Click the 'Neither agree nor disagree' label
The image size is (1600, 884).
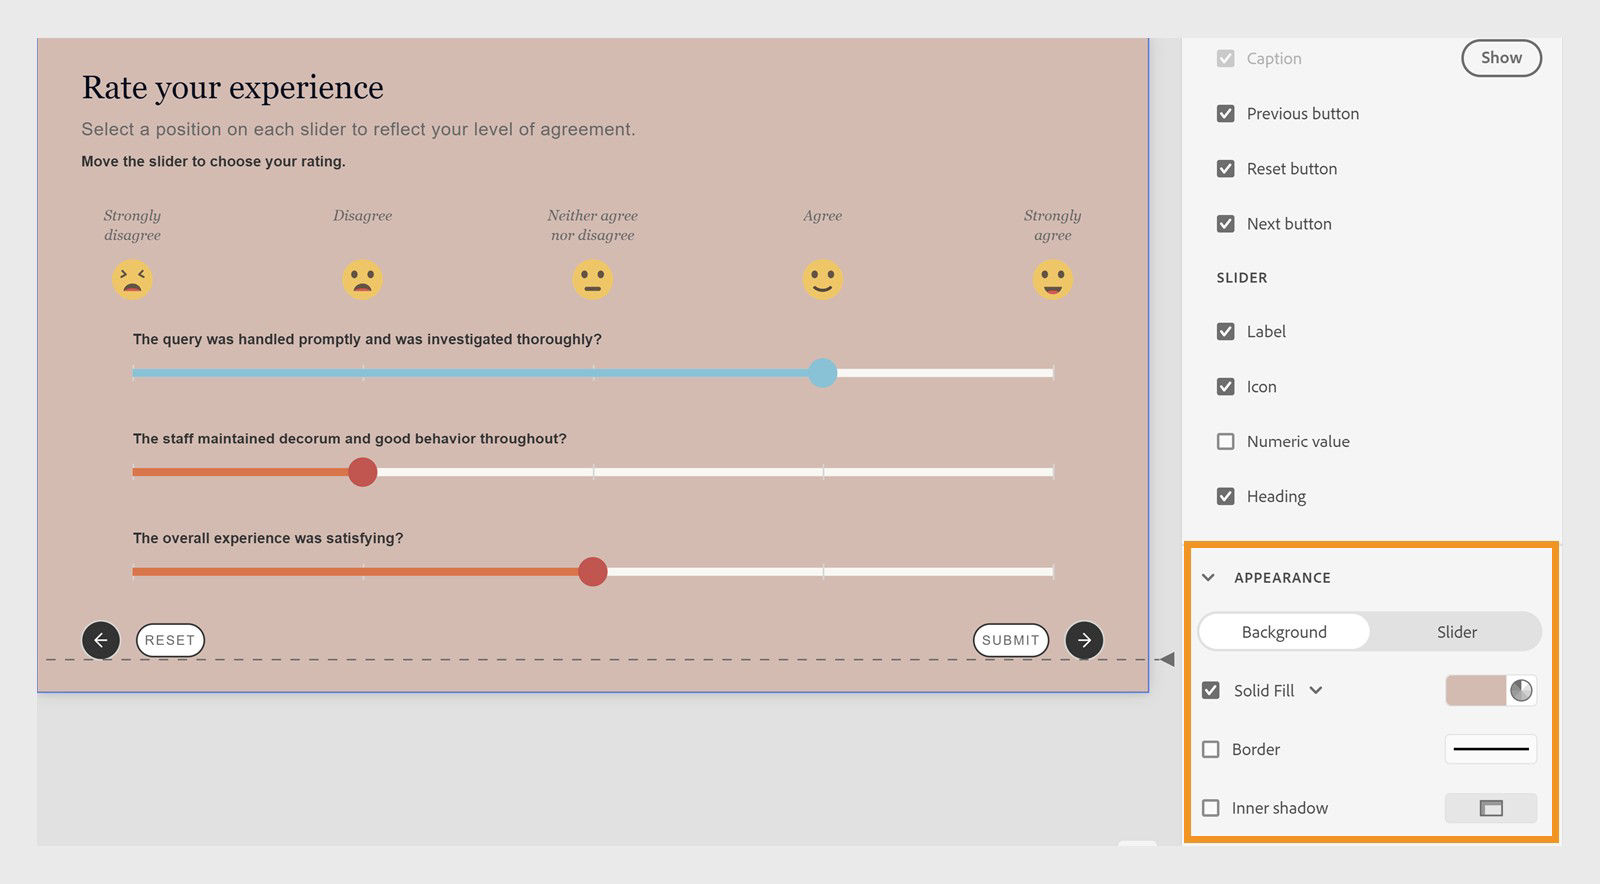[x=592, y=225]
